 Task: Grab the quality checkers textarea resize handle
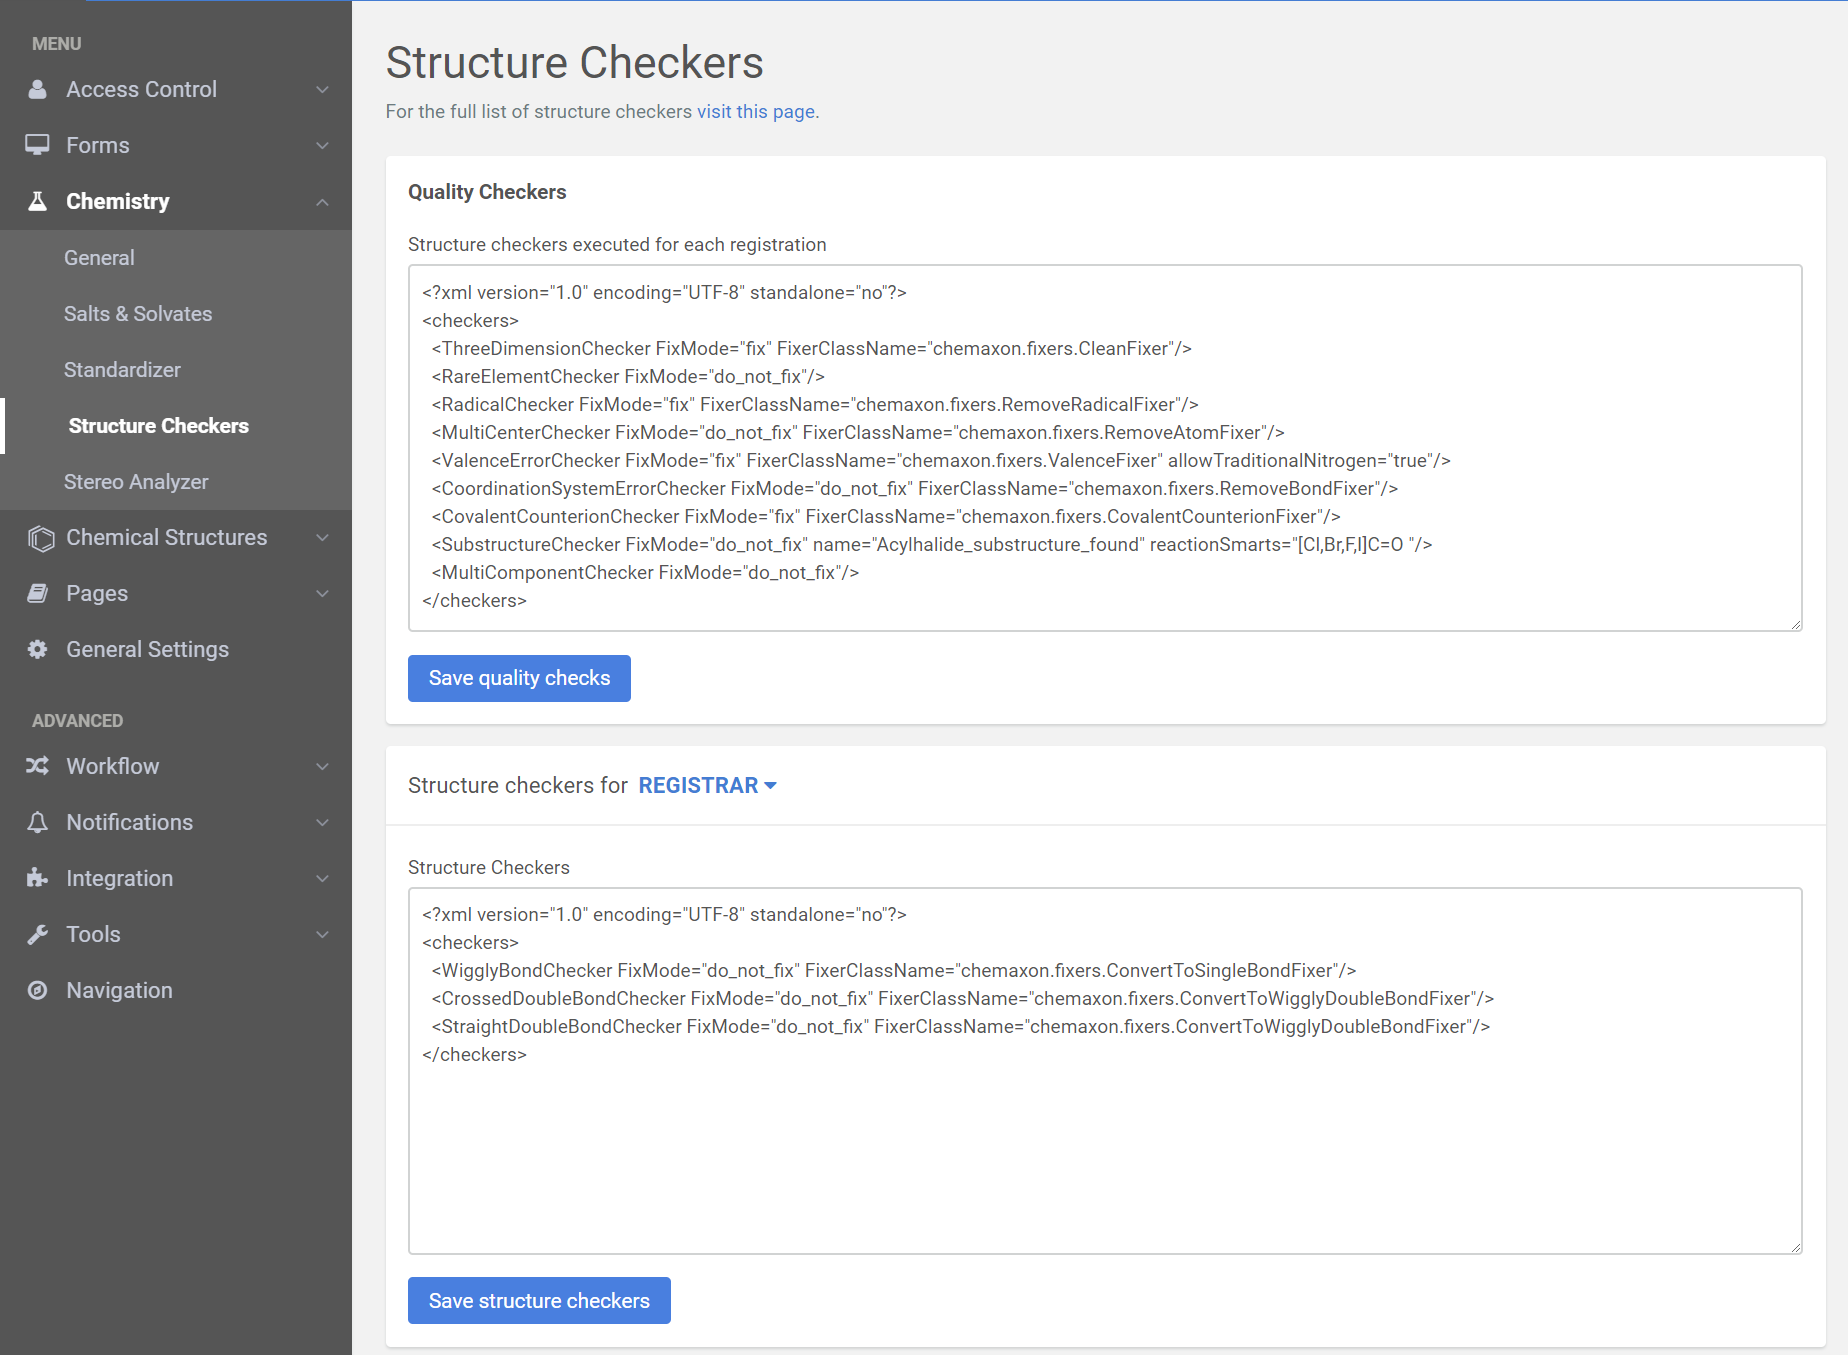pyautogui.click(x=1796, y=625)
